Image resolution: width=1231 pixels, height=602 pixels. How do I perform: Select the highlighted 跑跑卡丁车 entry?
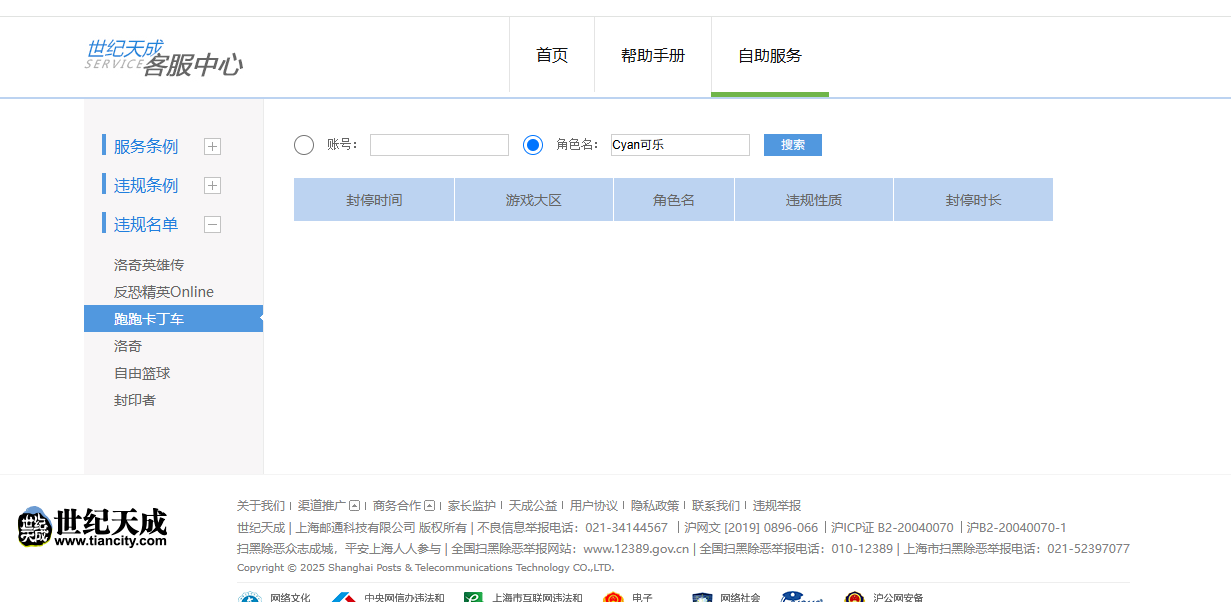click(173, 319)
